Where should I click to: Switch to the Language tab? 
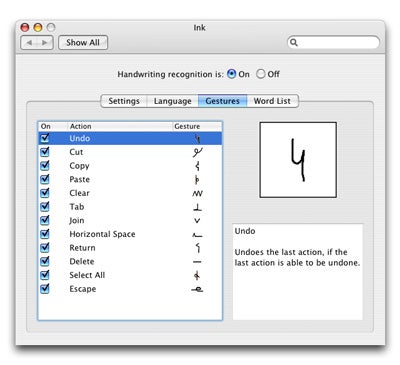173,101
